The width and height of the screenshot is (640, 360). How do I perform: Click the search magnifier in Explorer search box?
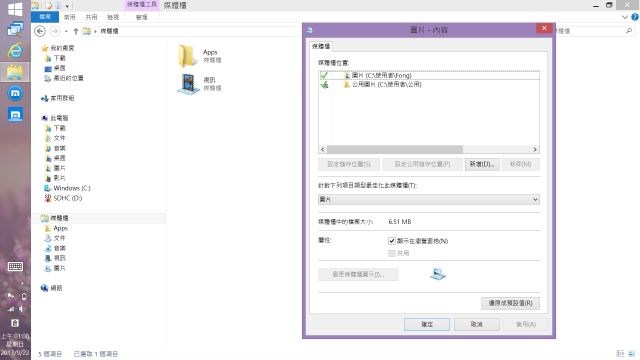629,31
